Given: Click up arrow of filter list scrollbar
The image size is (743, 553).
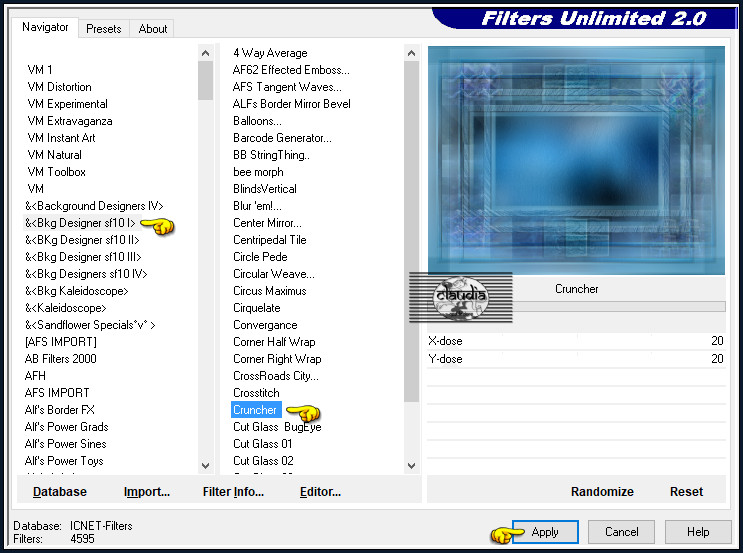Looking at the screenshot, I should [411, 53].
